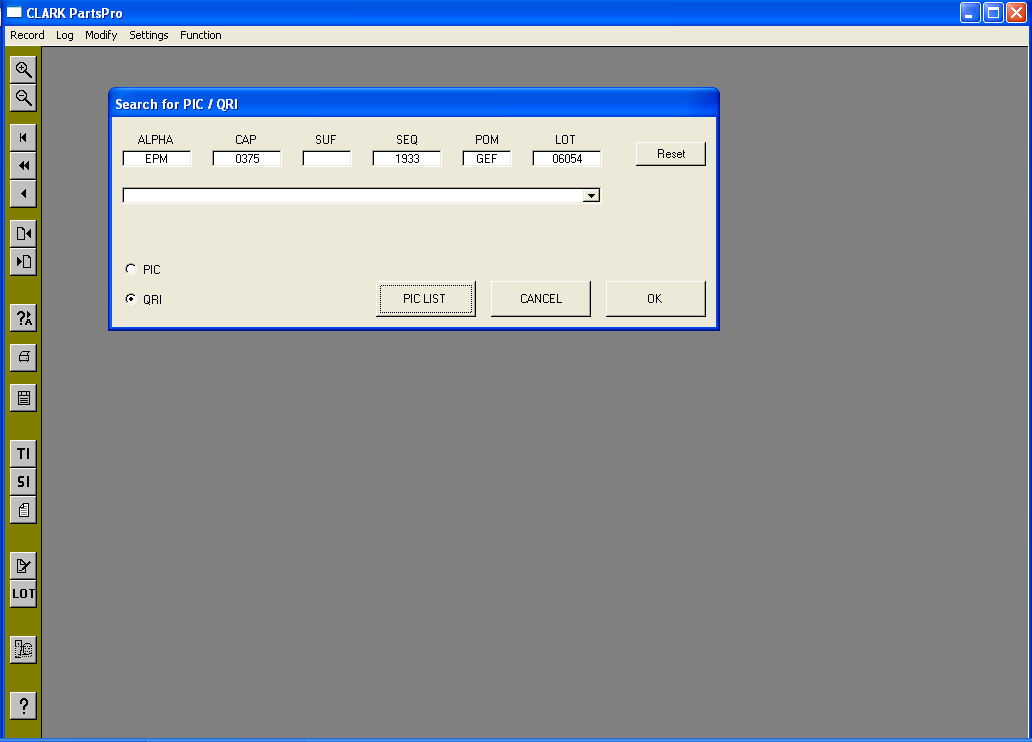Click the Search for PIC / QRI title bar
The height and width of the screenshot is (742, 1032).
click(x=413, y=104)
